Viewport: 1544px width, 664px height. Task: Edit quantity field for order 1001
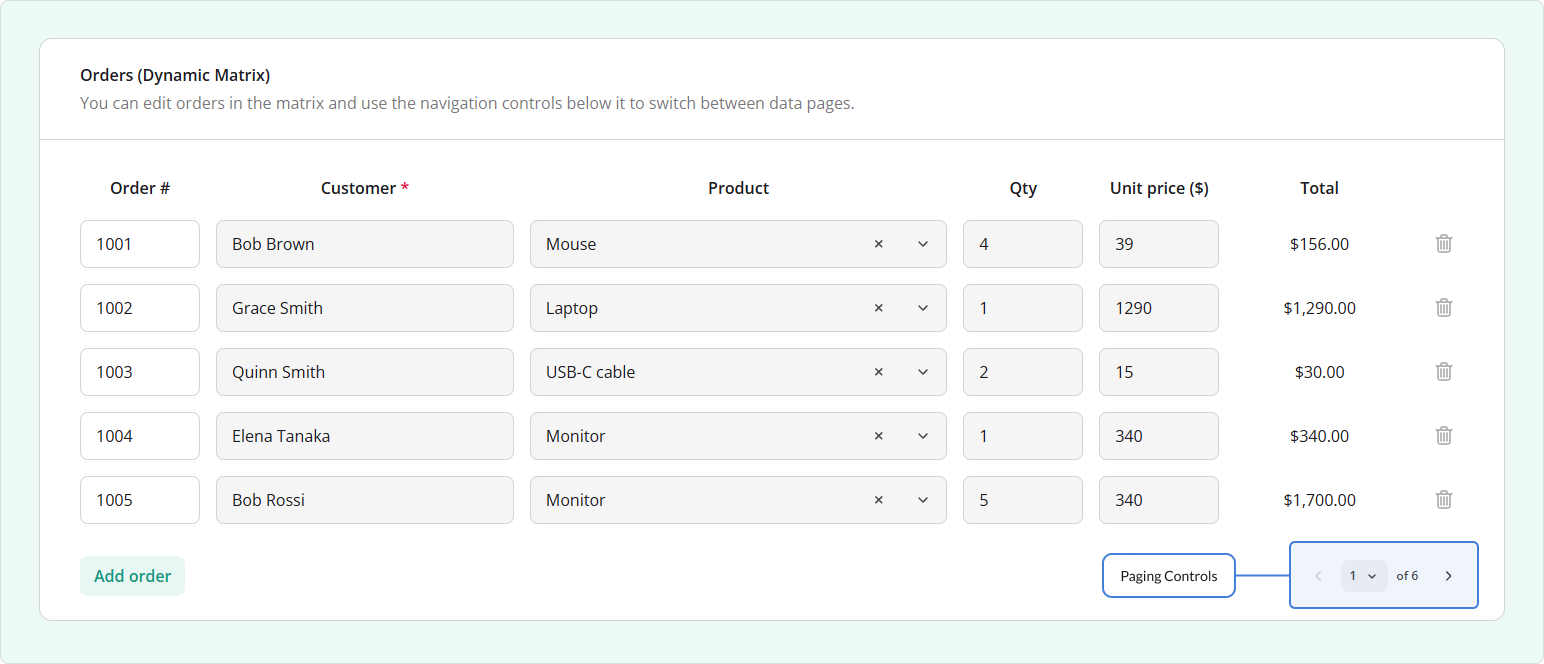pyautogui.click(x=1023, y=244)
